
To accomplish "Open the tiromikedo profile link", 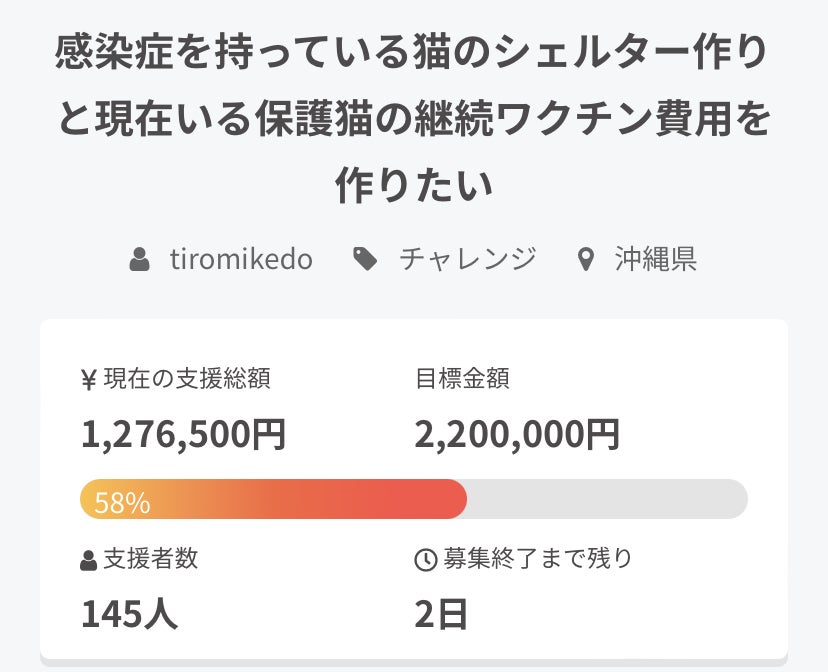I will tap(241, 260).
